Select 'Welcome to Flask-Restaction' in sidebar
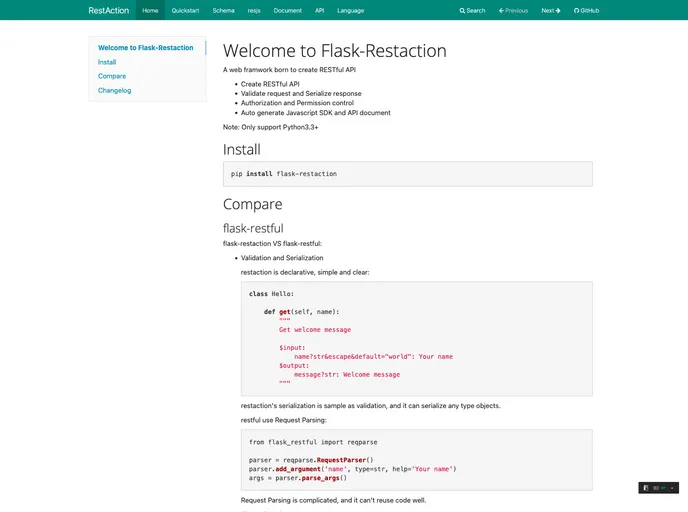688x512 pixels. click(146, 47)
